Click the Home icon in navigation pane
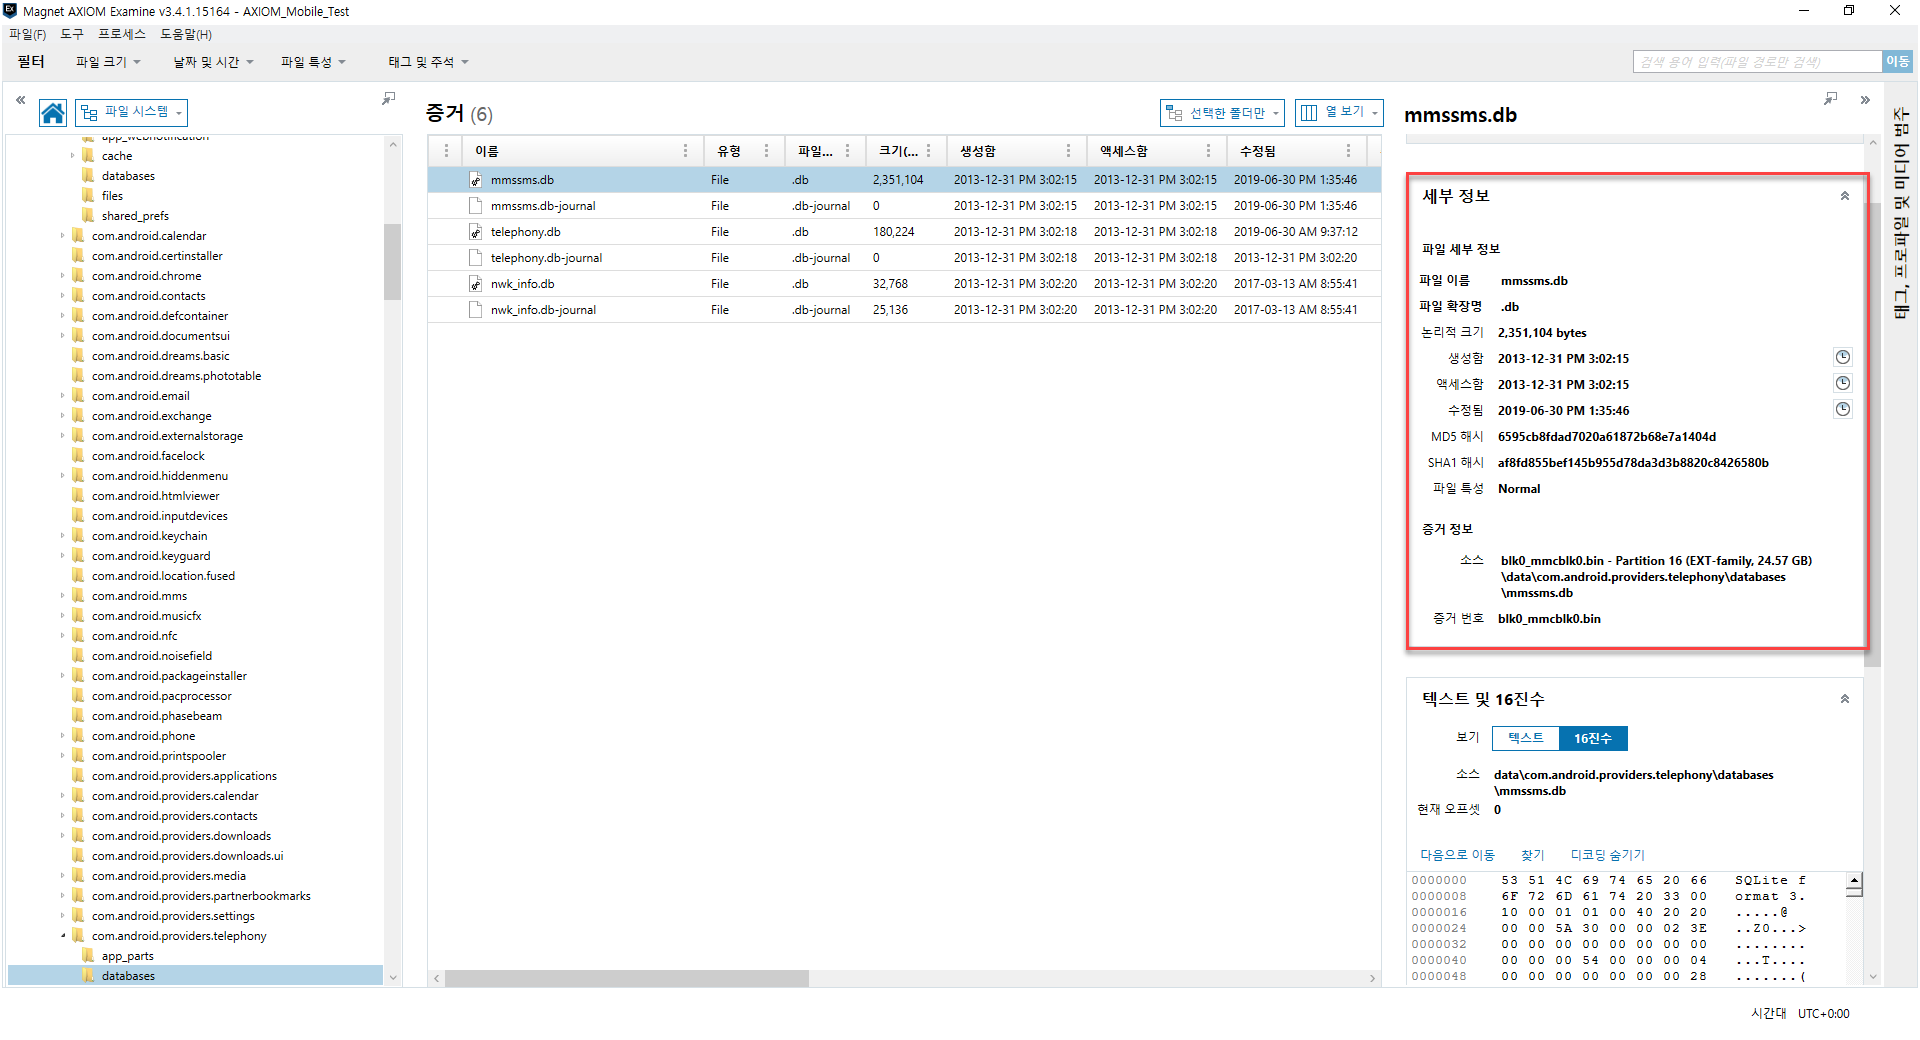 point(53,113)
